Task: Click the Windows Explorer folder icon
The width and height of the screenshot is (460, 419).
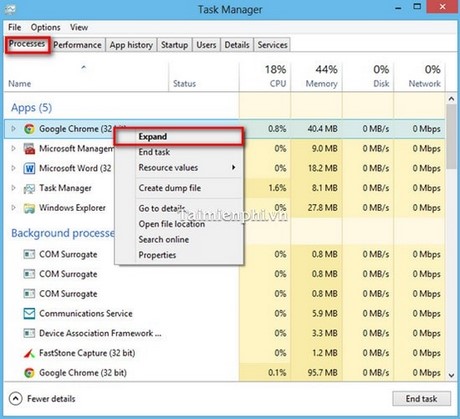Action: click(x=29, y=208)
